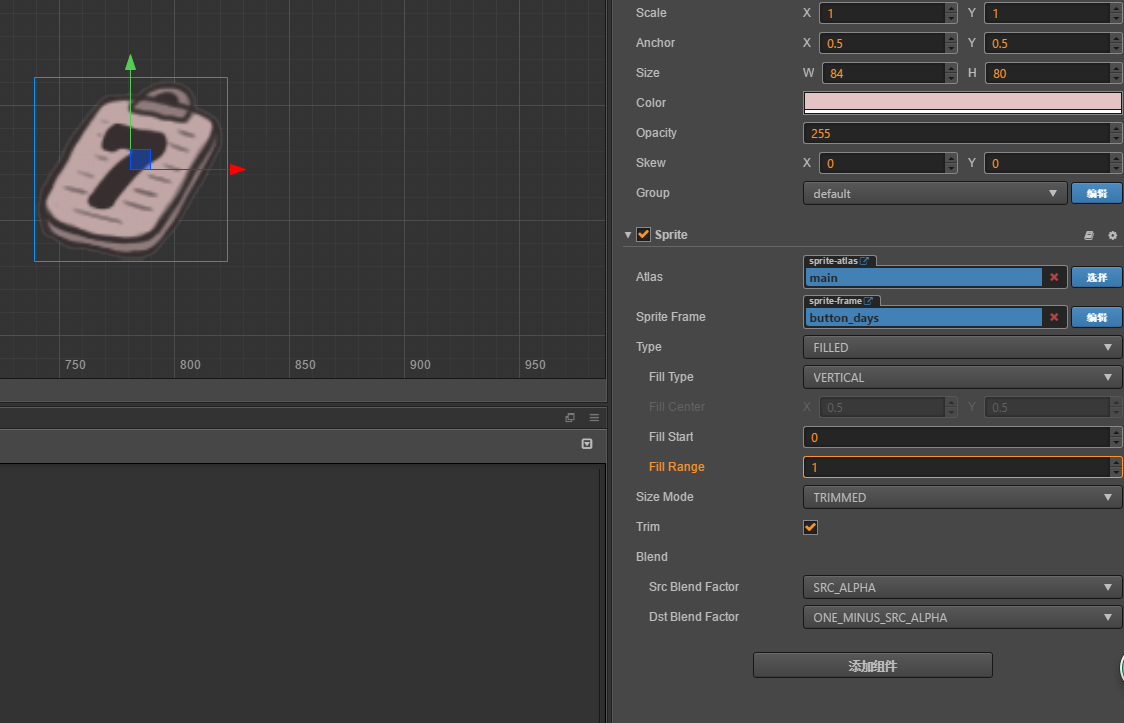Click the sprite-frame external link icon
The width and height of the screenshot is (1124, 723).
tap(869, 301)
